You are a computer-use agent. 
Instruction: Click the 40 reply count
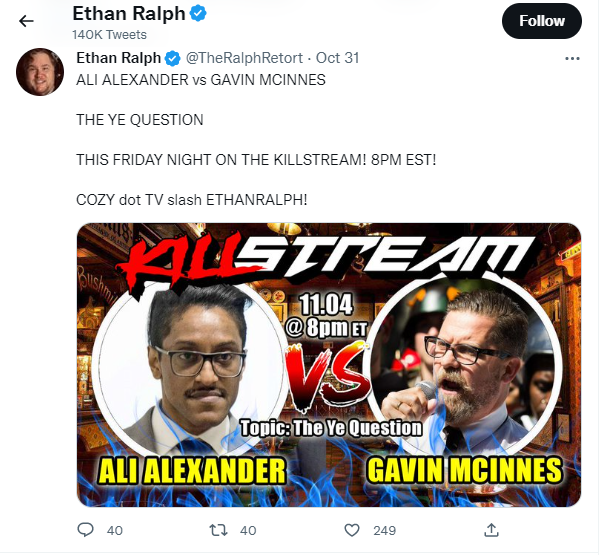[115, 530]
